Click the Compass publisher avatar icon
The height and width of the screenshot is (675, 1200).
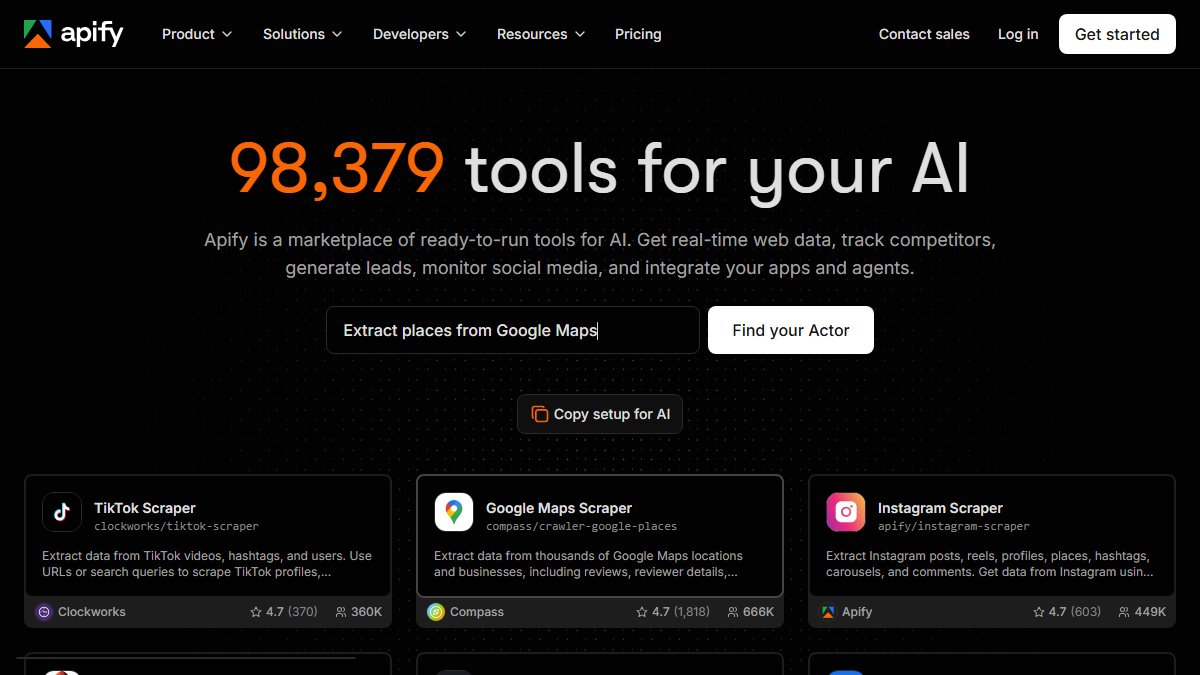(x=436, y=612)
